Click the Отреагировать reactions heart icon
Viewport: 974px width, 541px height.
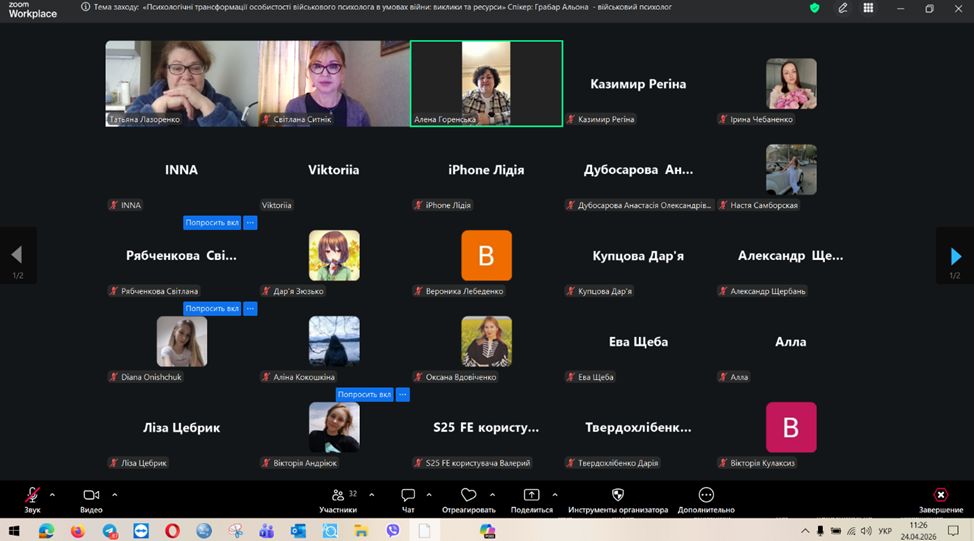click(468, 497)
